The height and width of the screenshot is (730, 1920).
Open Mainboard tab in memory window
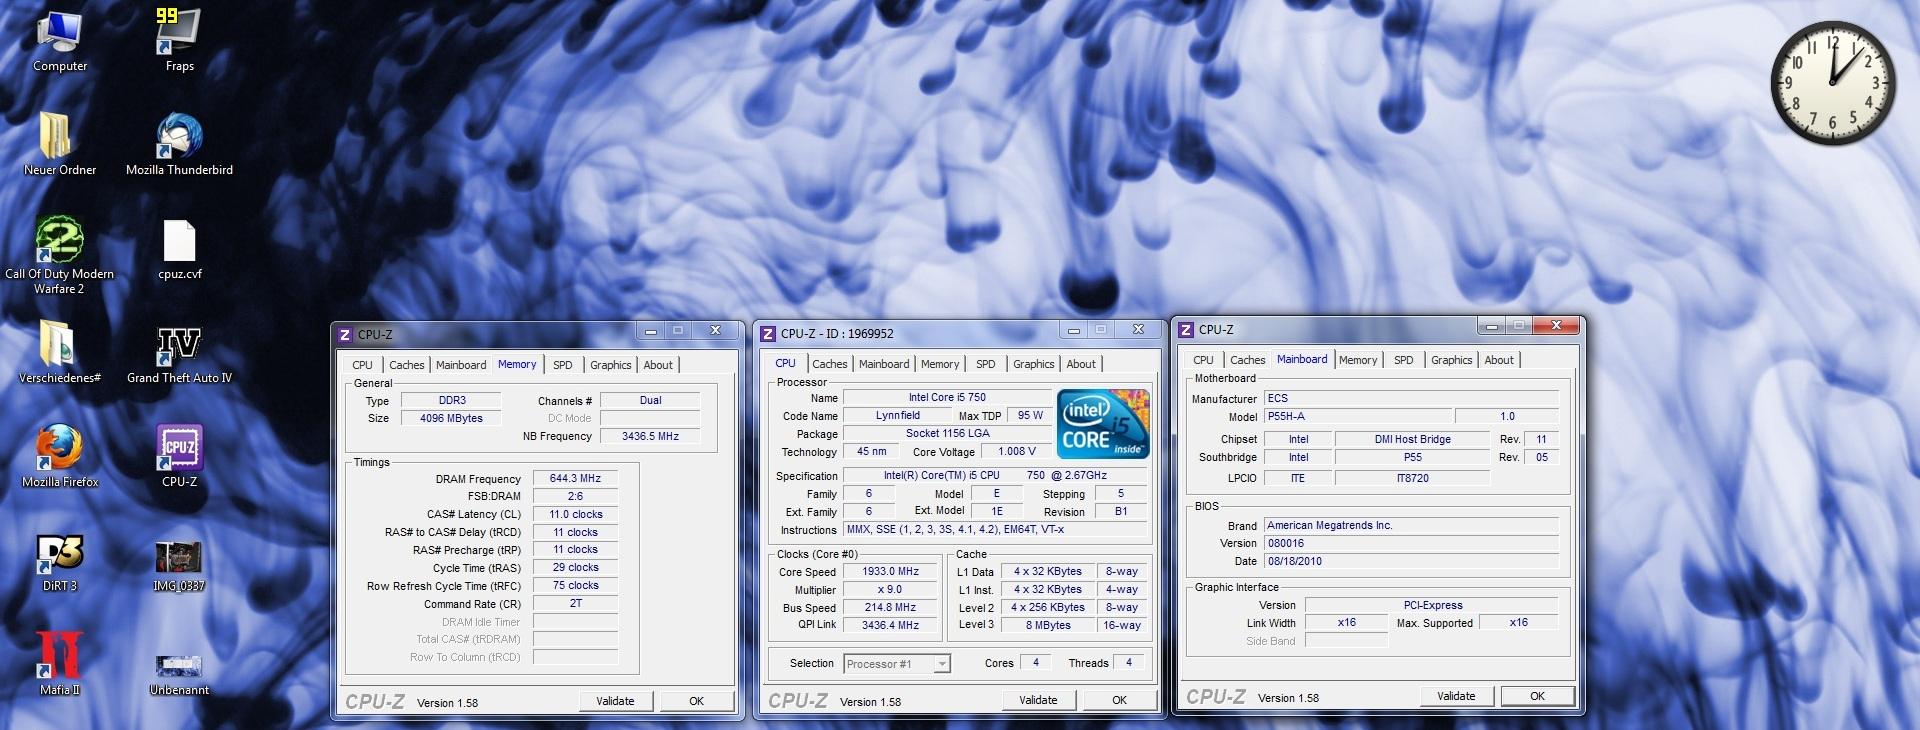tap(461, 365)
